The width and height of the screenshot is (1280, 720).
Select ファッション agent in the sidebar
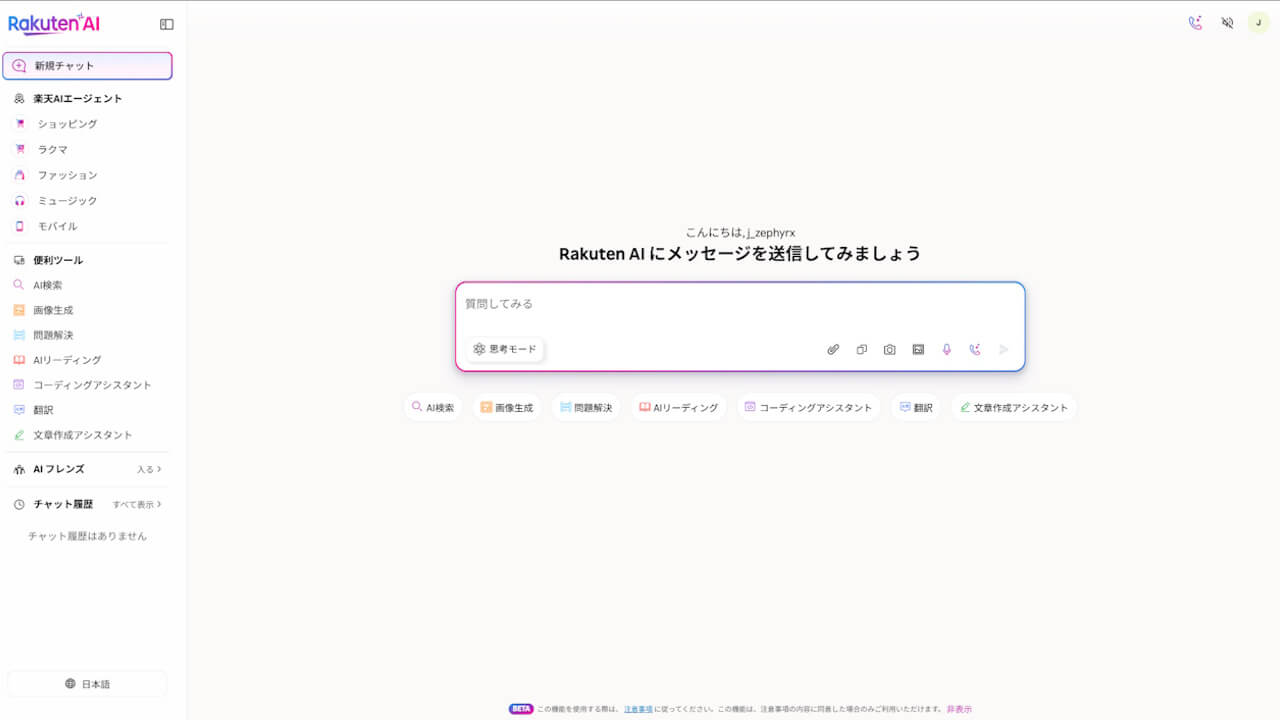[x=67, y=175]
